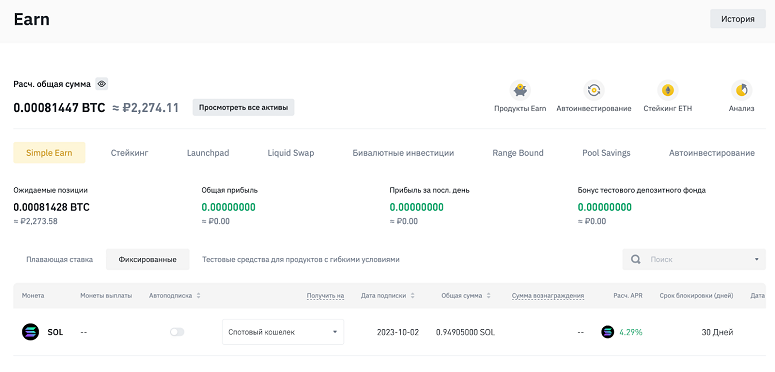Select the Плавающая ставка sub-tab

(x=60, y=259)
